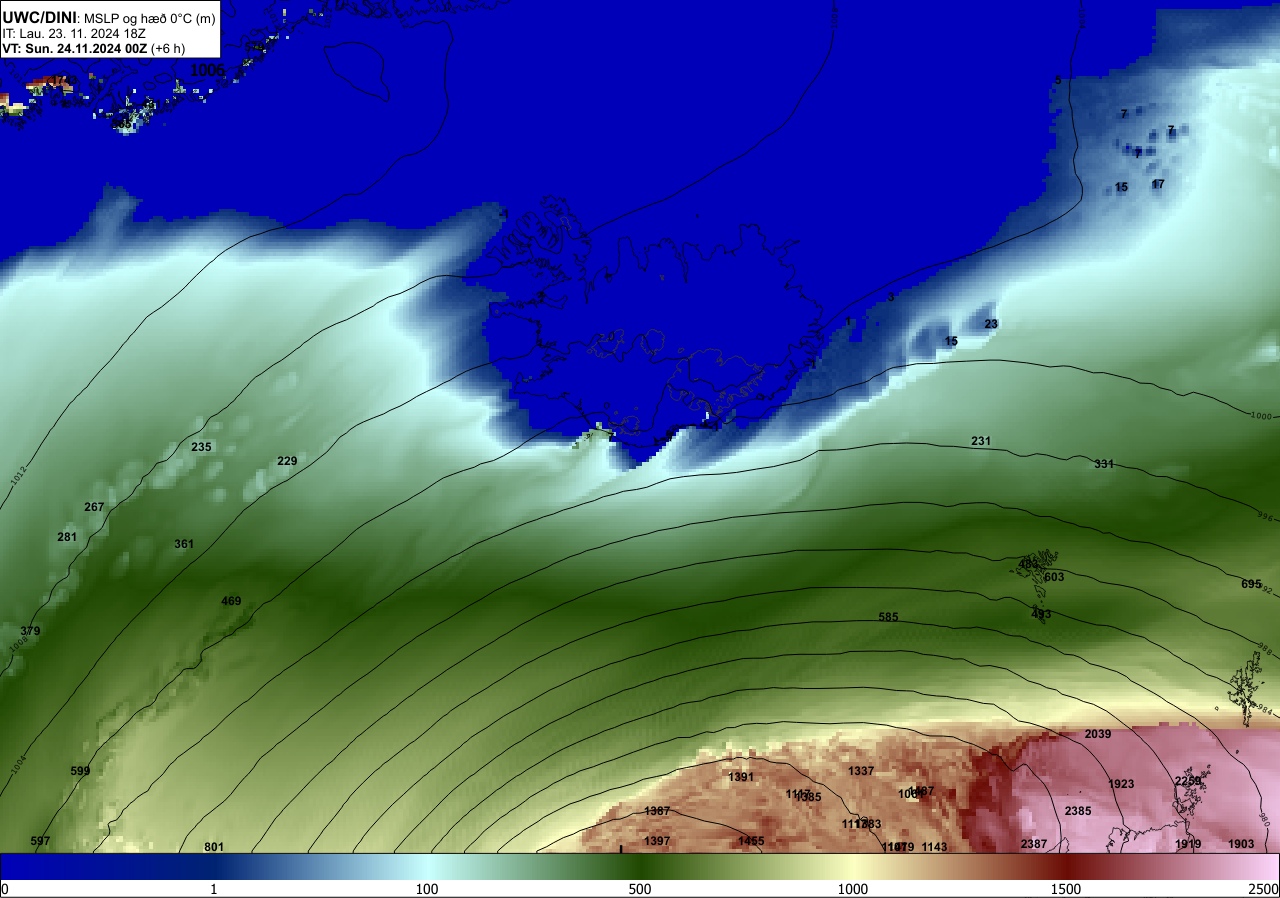Click the 361 height value
Viewport: 1280px width, 898px height.
click(x=184, y=544)
